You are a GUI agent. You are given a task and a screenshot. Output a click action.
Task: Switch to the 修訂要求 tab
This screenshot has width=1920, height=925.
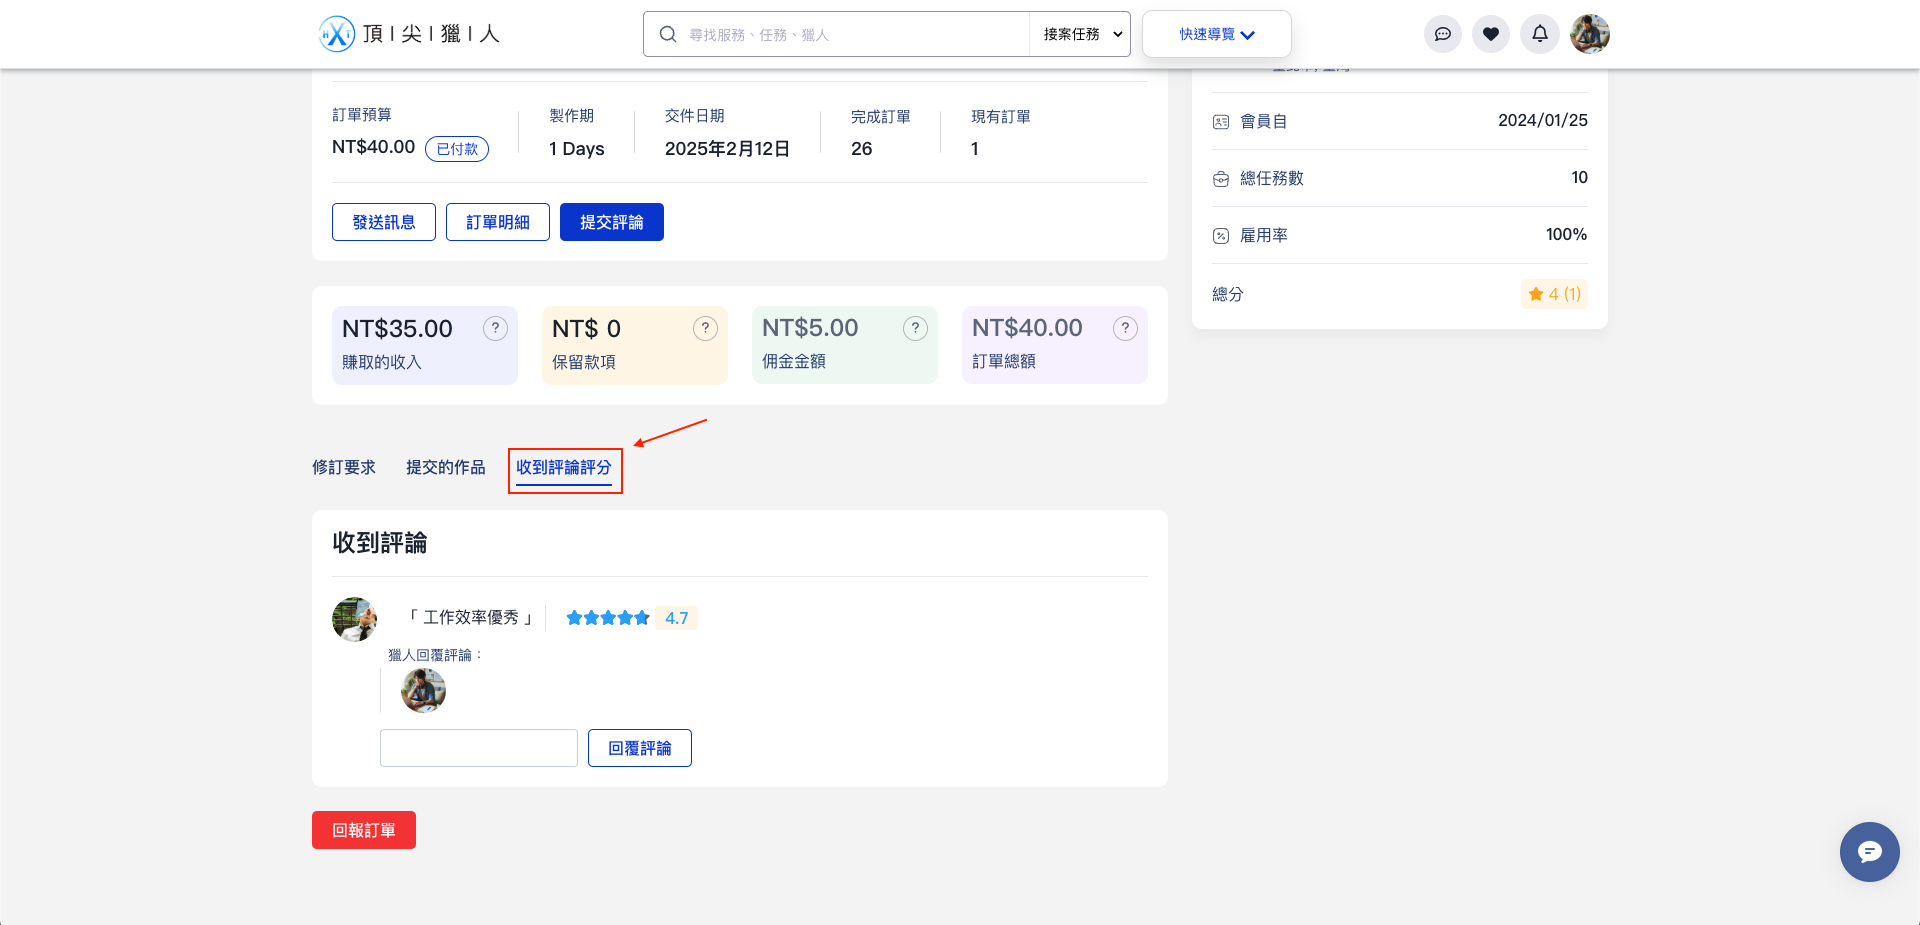coord(344,467)
